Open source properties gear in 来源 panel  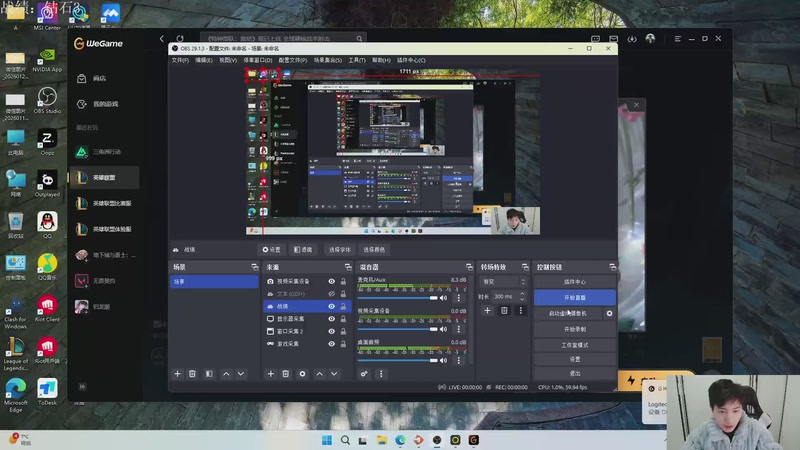[x=303, y=374]
